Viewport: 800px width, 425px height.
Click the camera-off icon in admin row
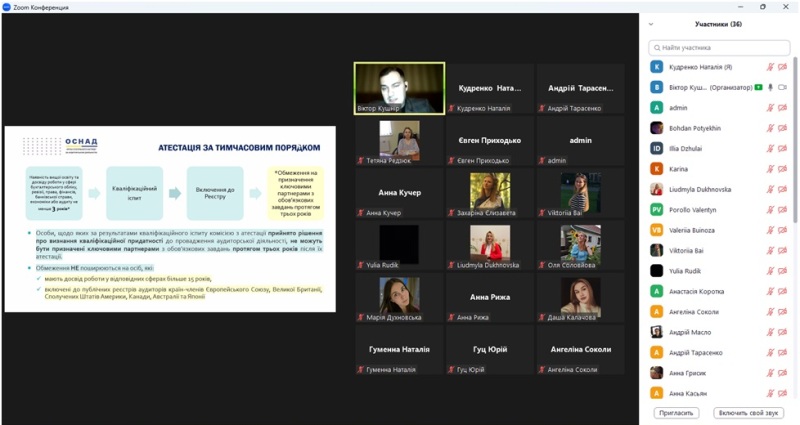coord(783,108)
